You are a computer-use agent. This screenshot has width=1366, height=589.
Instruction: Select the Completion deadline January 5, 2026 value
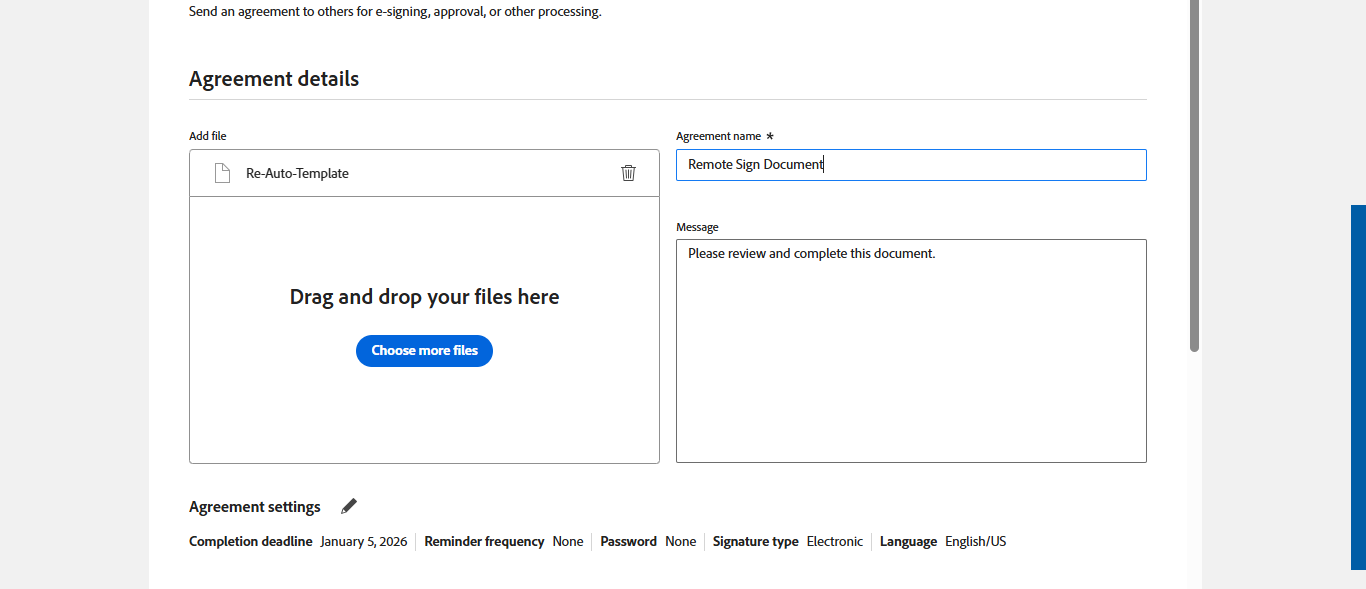click(363, 542)
